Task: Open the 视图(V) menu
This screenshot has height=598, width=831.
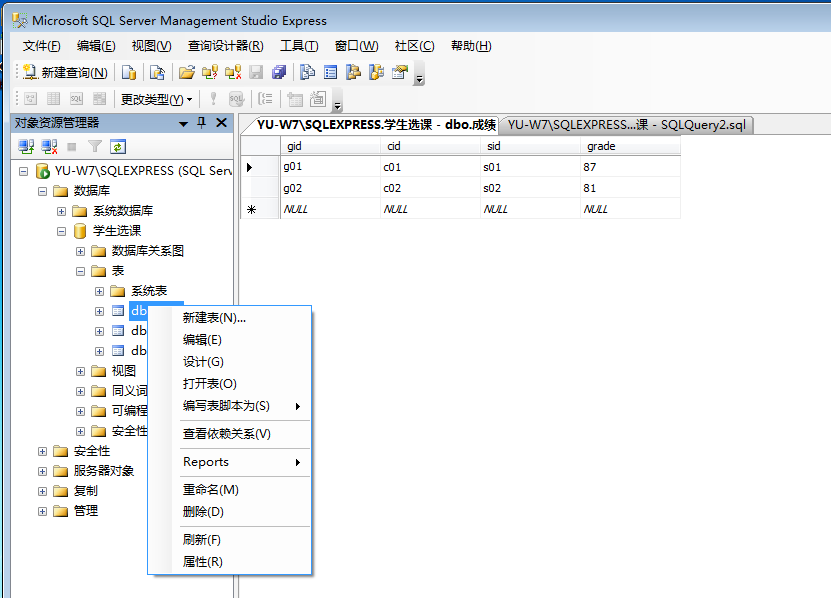Action: pos(152,46)
